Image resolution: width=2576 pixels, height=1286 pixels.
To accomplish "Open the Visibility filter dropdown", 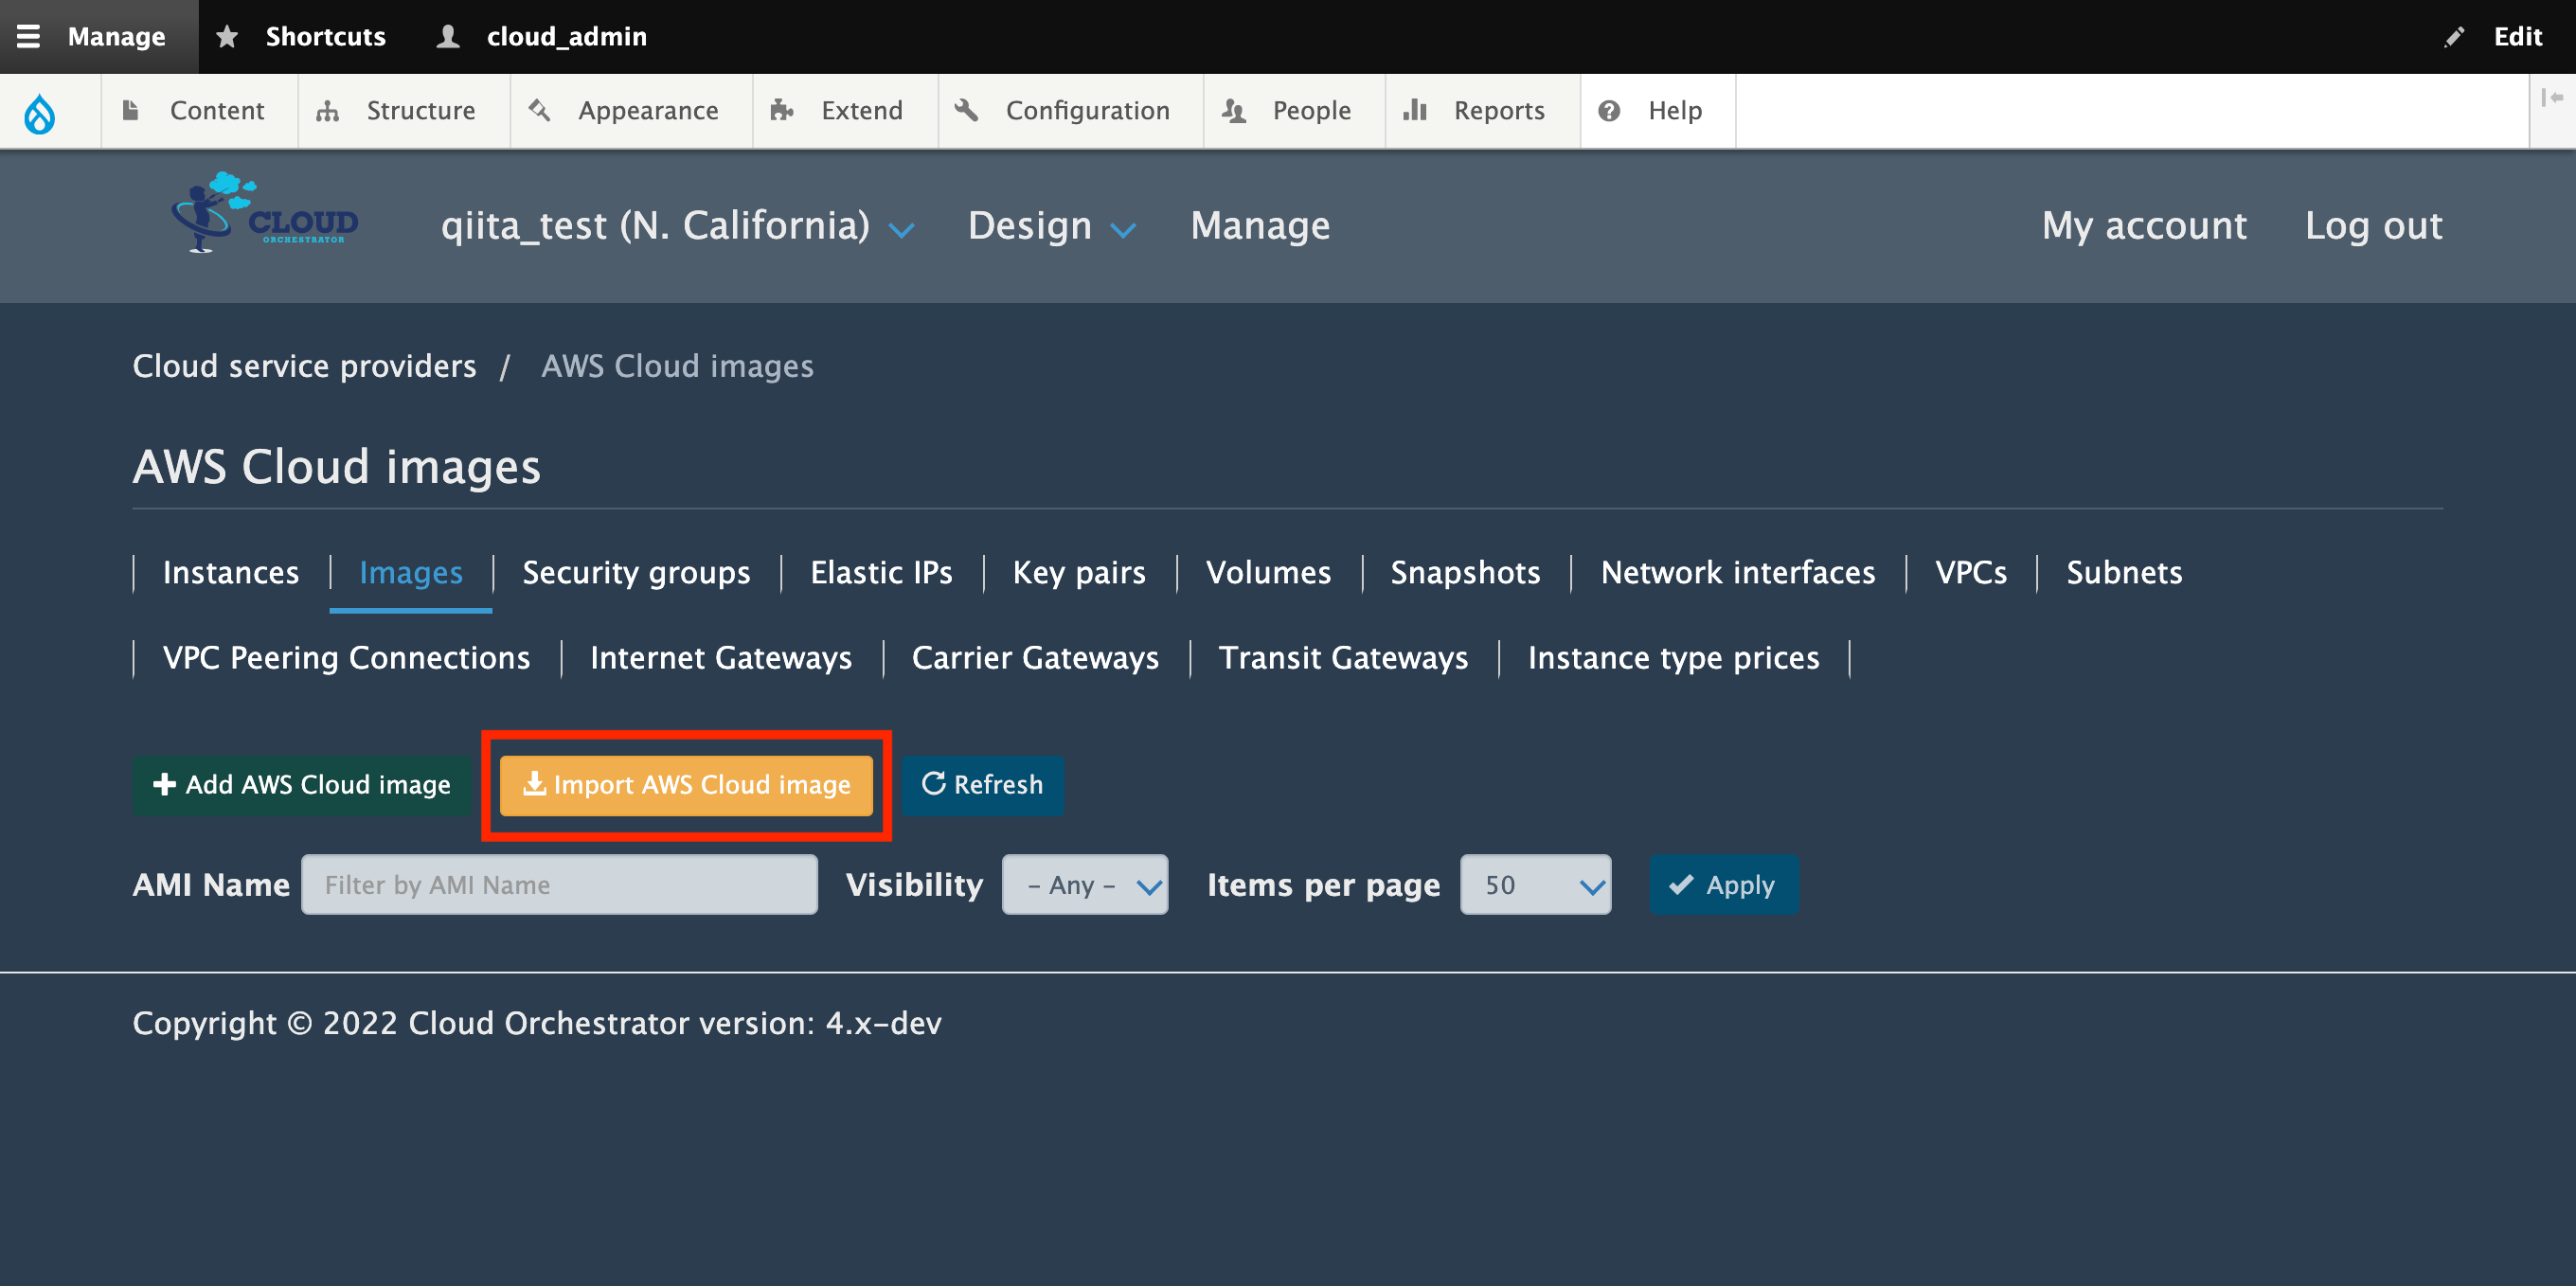I will 1084,884.
